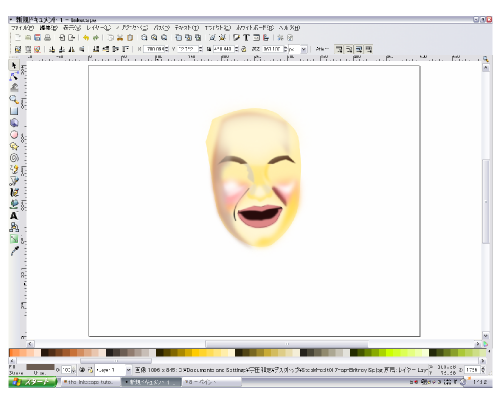This screenshot has height=400, width=500.
Task: Click the orange swatch at palette start
Action: 13,353
